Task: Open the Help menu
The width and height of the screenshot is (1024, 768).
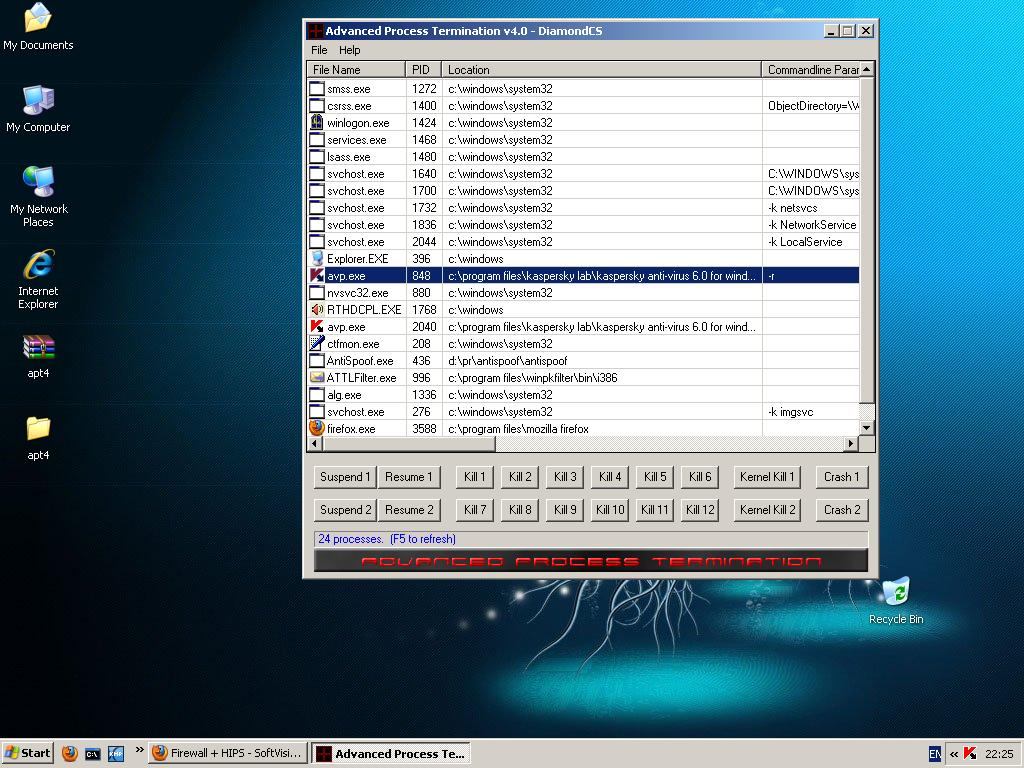Action: coord(349,50)
